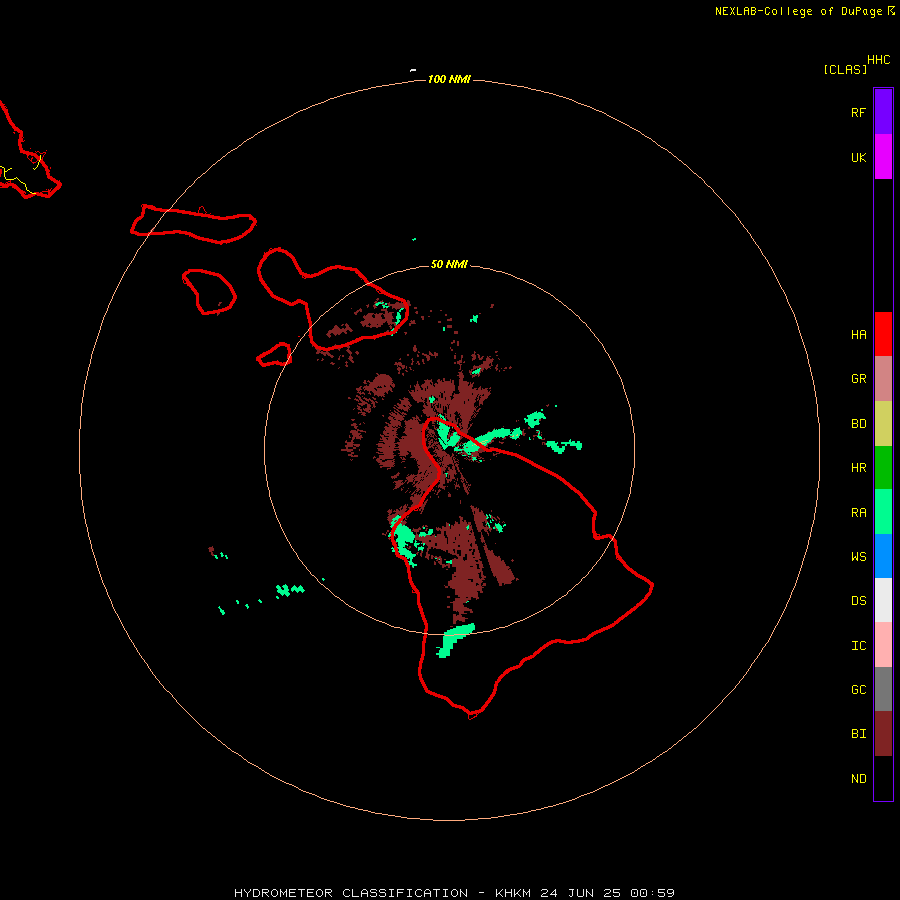
Task: Click the blue WS legend swatch
Action: [883, 556]
